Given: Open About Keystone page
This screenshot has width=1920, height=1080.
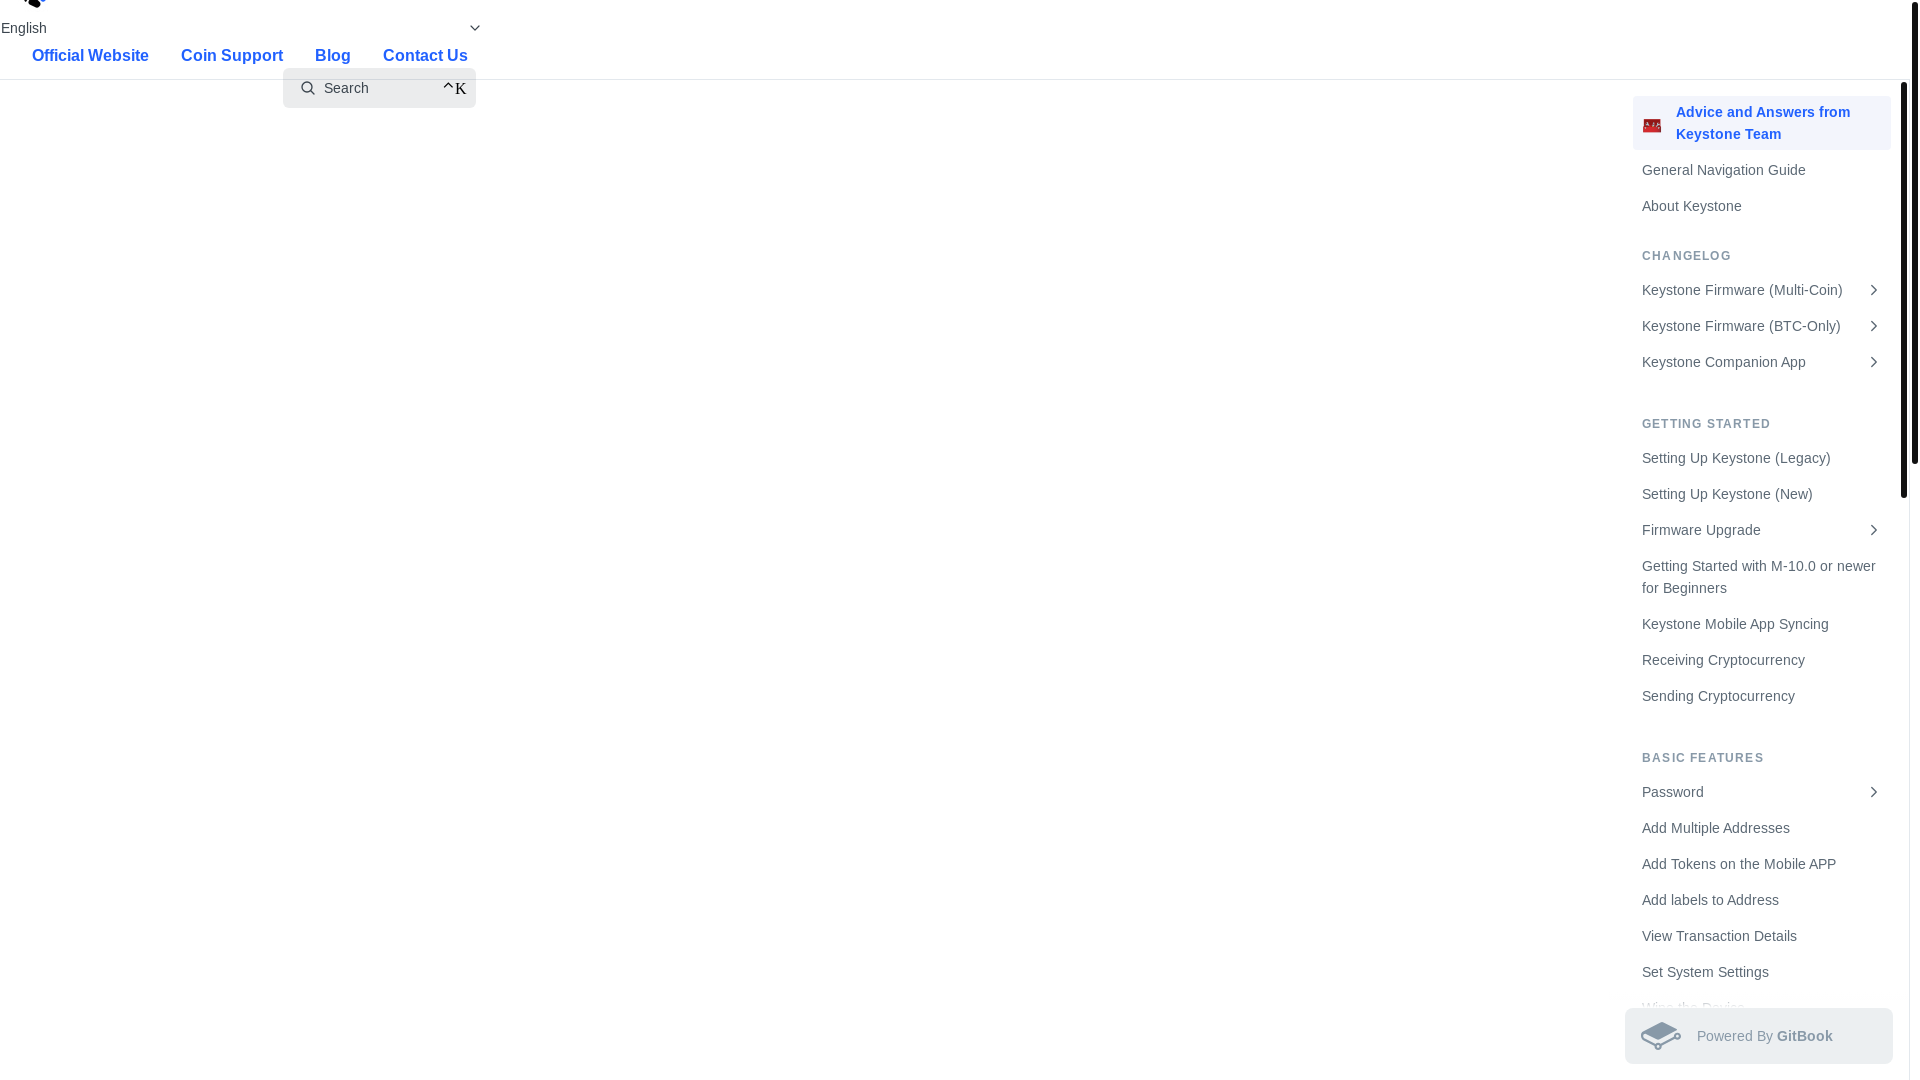Looking at the screenshot, I should click(1761, 206).
